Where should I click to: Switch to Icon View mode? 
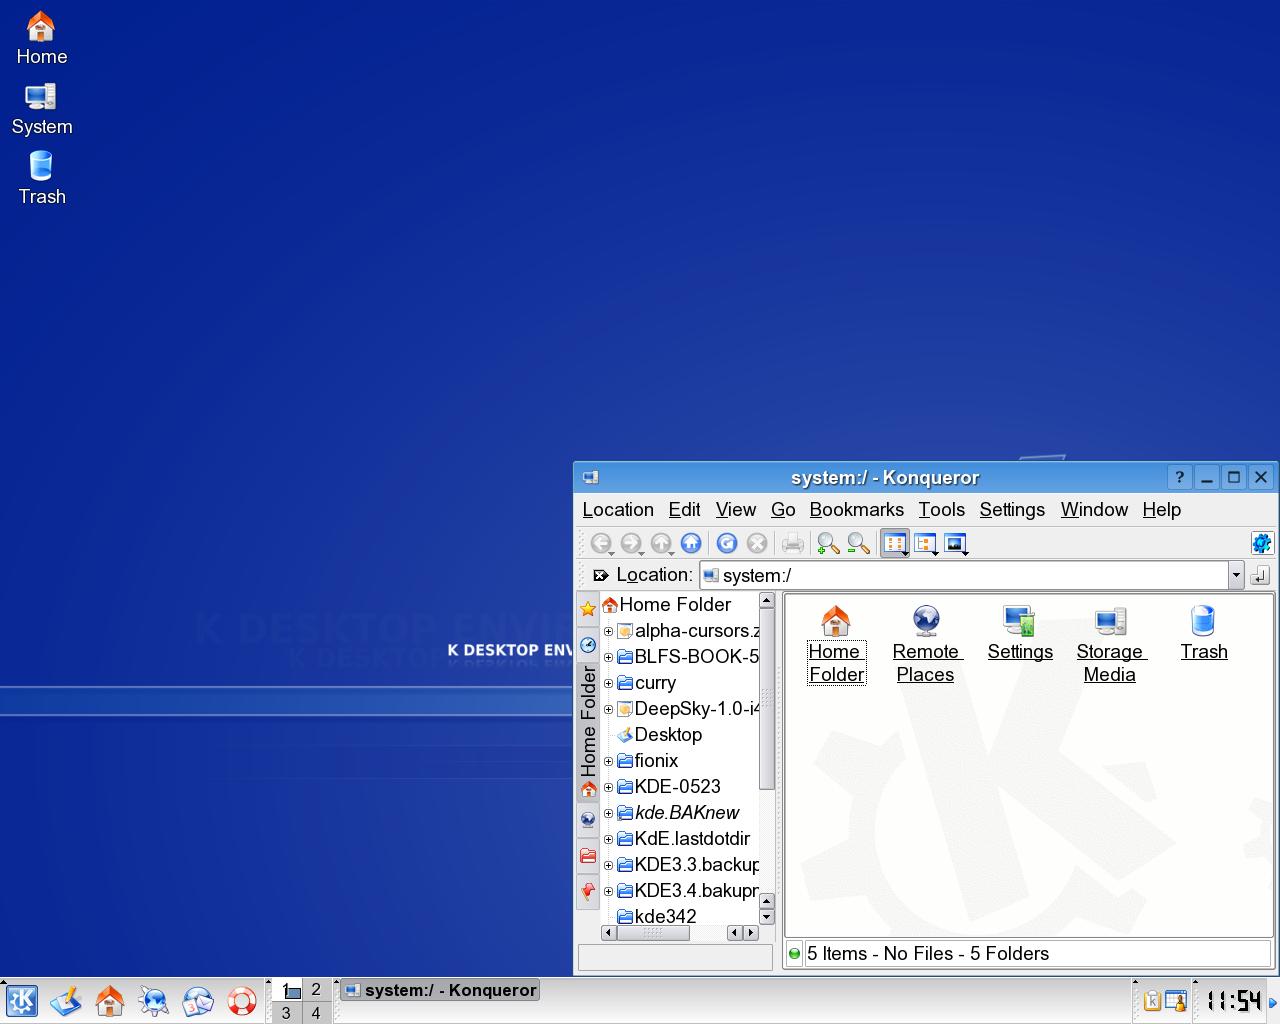pos(895,543)
